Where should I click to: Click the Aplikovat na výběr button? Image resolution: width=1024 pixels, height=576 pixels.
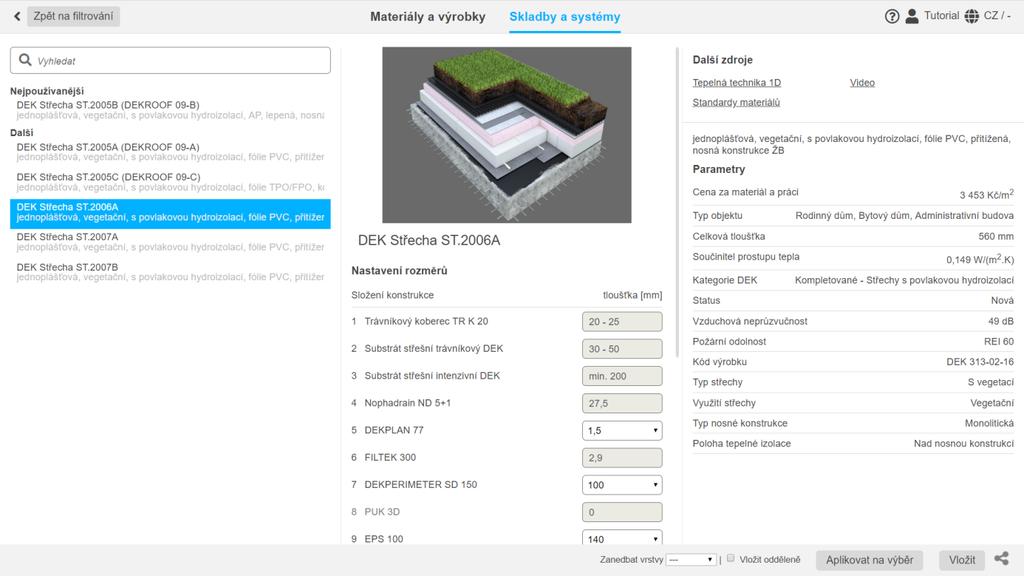pos(869,560)
